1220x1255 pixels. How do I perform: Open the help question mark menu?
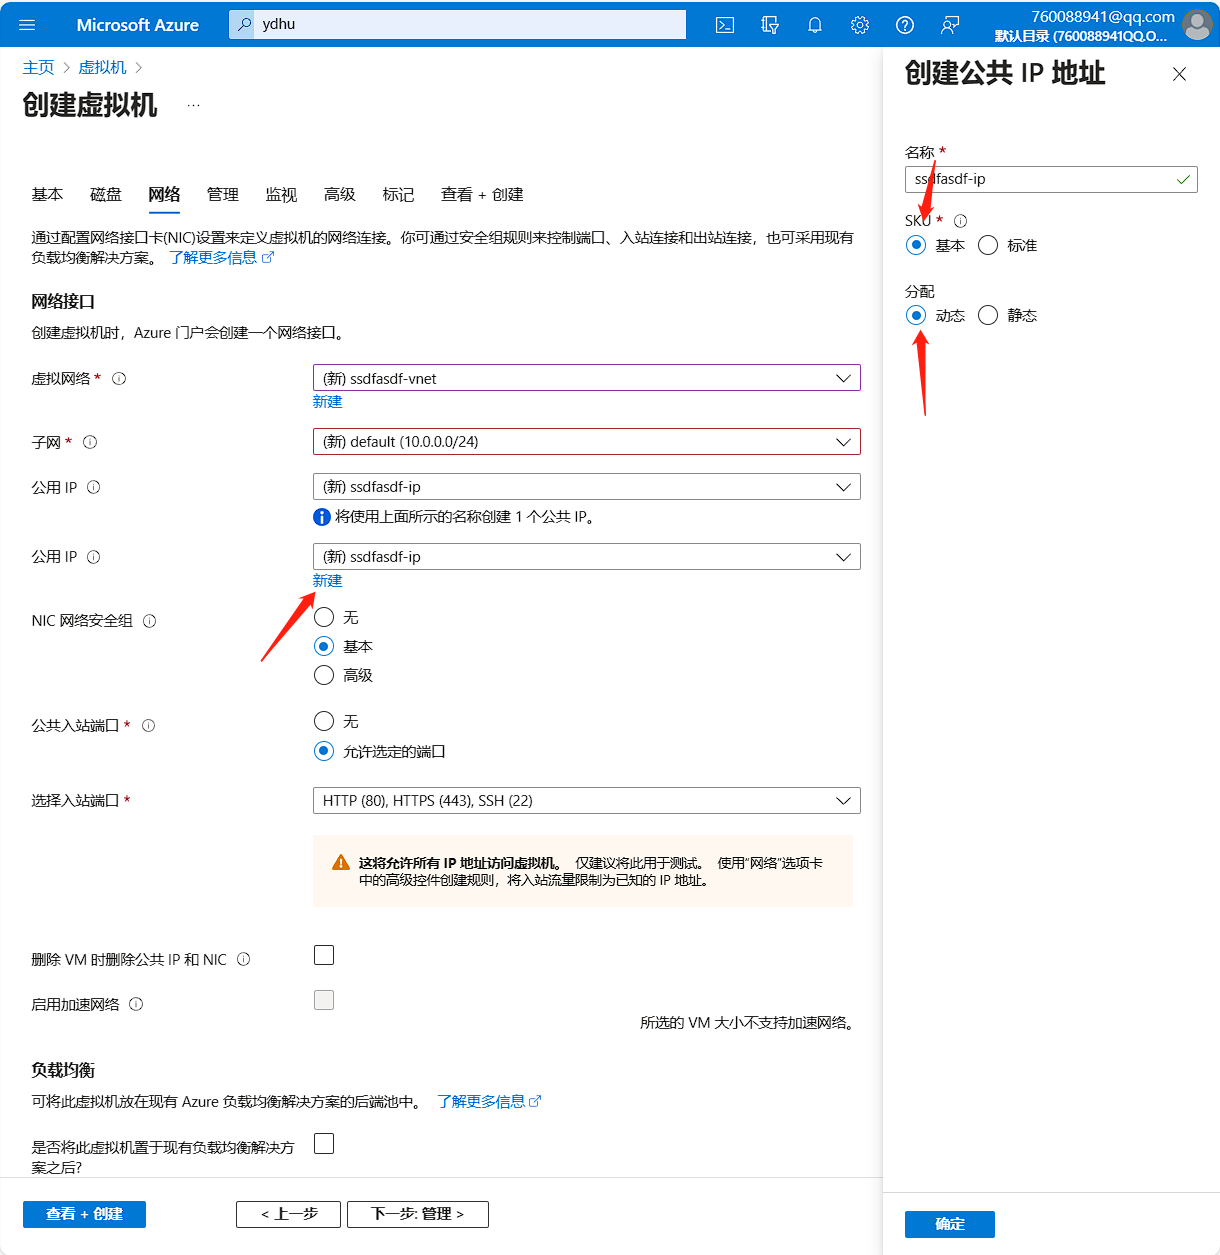pyautogui.click(x=905, y=25)
